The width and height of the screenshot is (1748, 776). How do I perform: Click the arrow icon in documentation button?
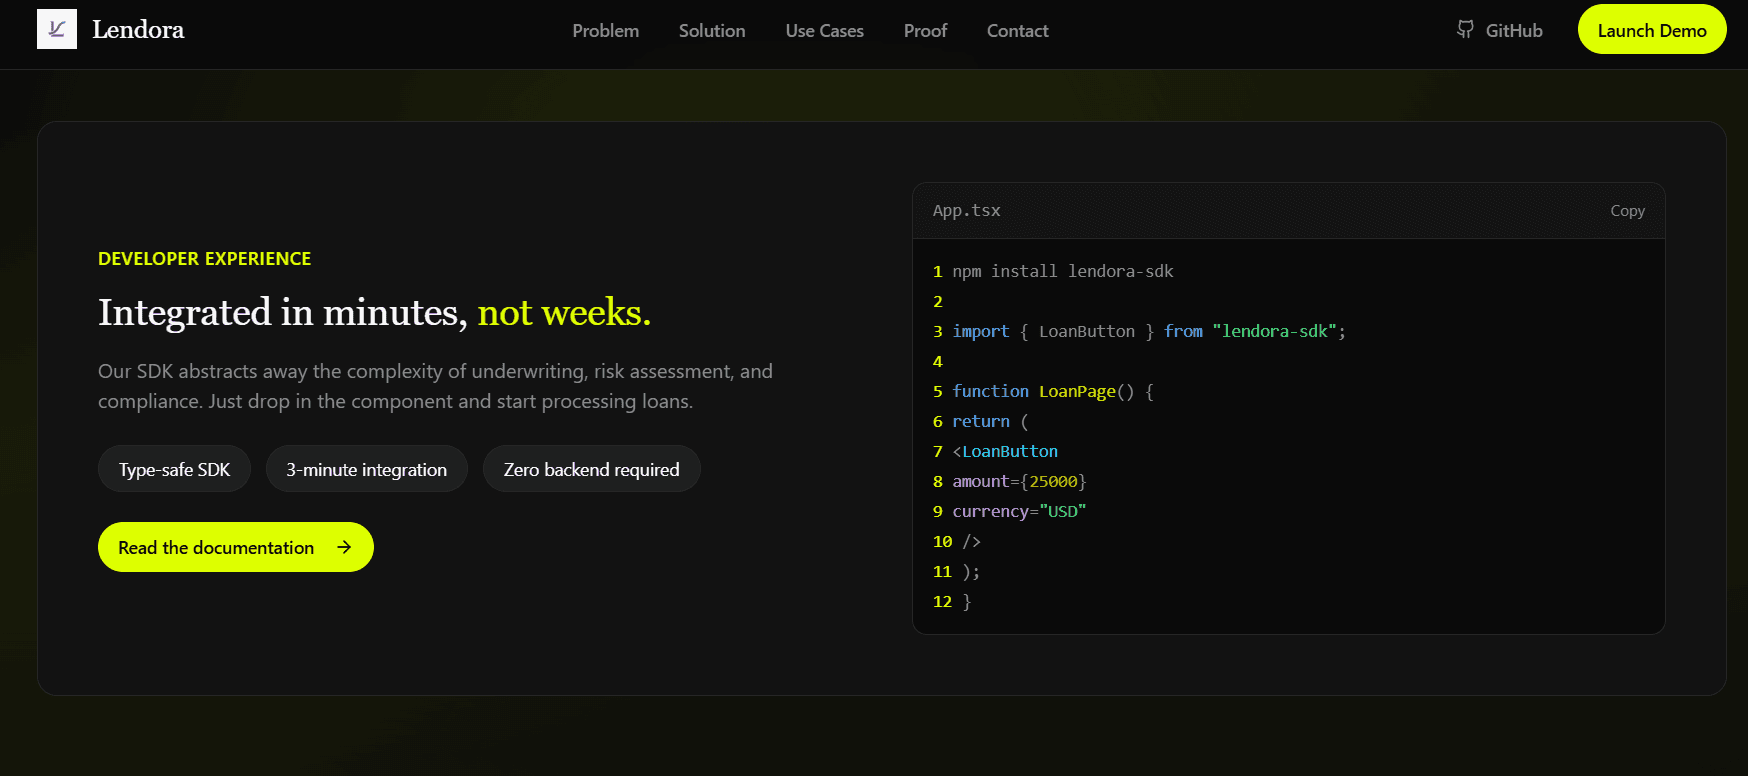click(344, 547)
